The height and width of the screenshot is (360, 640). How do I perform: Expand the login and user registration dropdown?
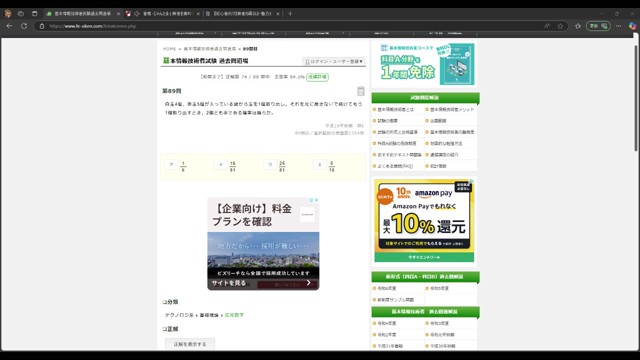334,61
